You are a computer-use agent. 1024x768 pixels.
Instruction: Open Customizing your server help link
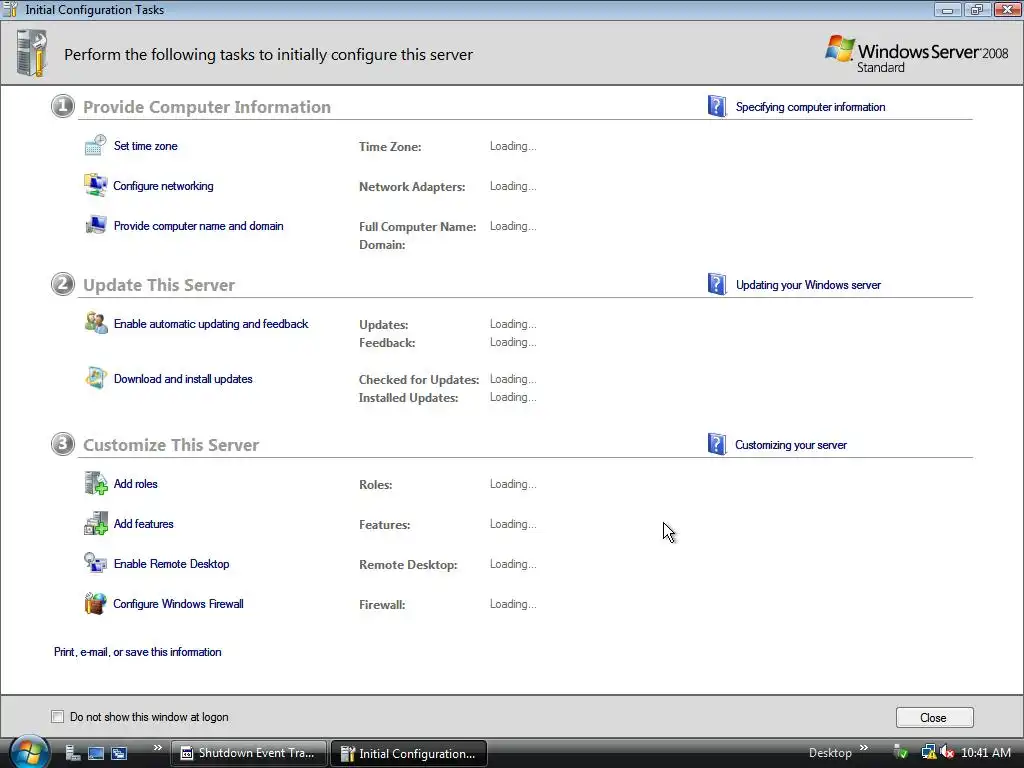[791, 445]
